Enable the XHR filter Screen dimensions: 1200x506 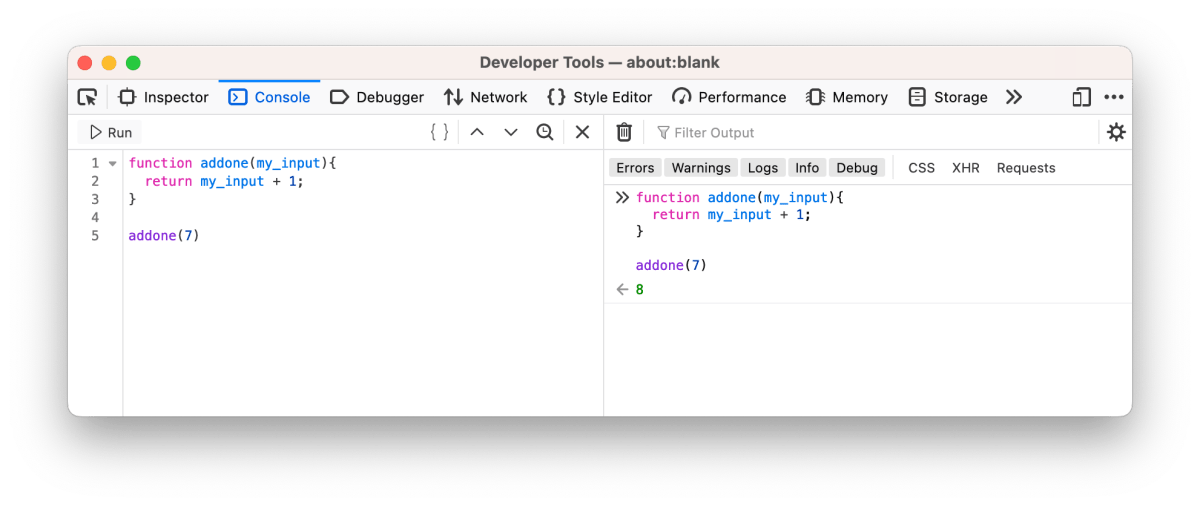(965, 168)
